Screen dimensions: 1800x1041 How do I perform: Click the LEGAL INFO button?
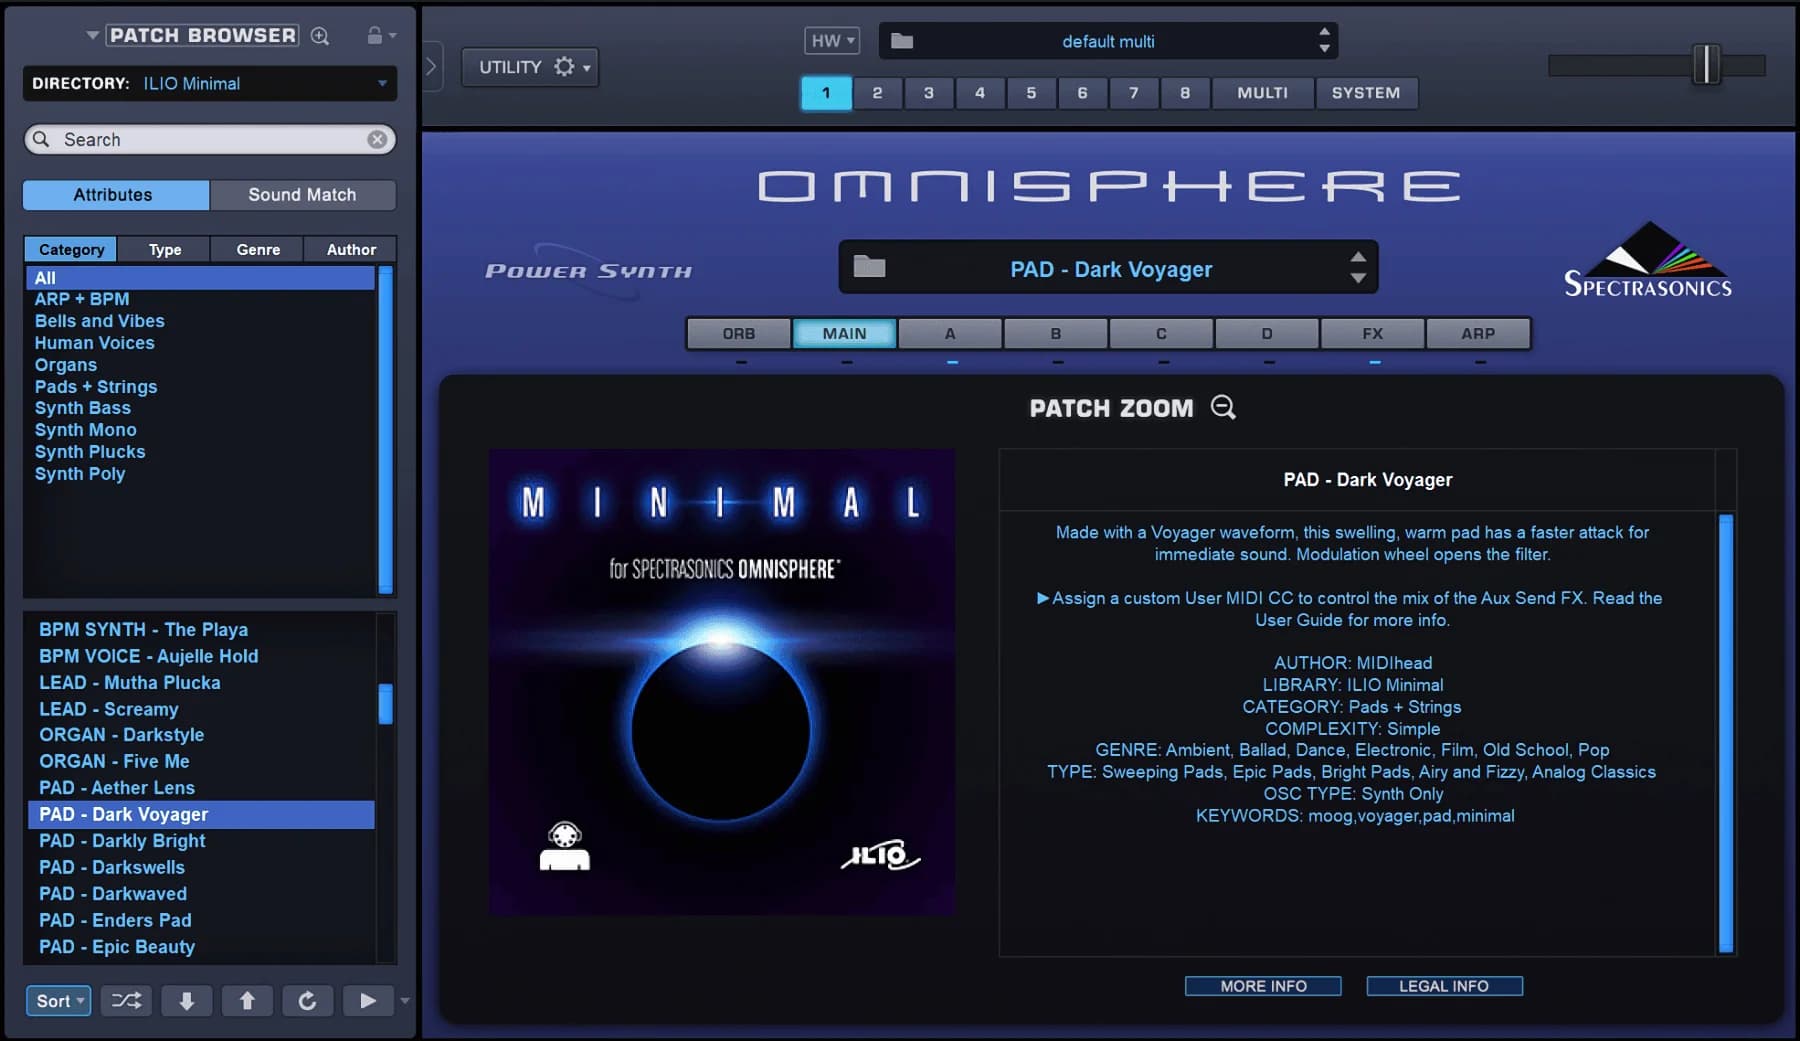pyautogui.click(x=1445, y=986)
